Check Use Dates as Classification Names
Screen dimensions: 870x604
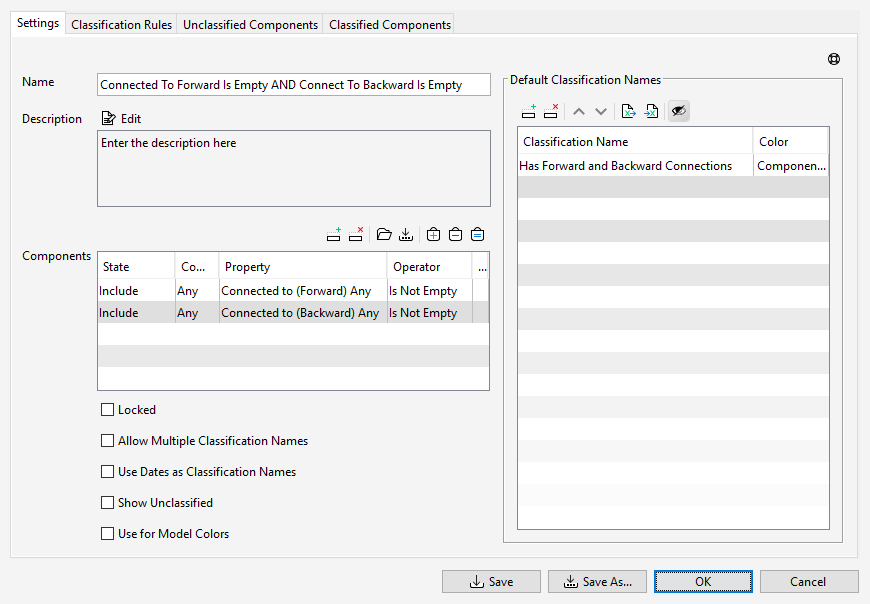click(x=107, y=472)
